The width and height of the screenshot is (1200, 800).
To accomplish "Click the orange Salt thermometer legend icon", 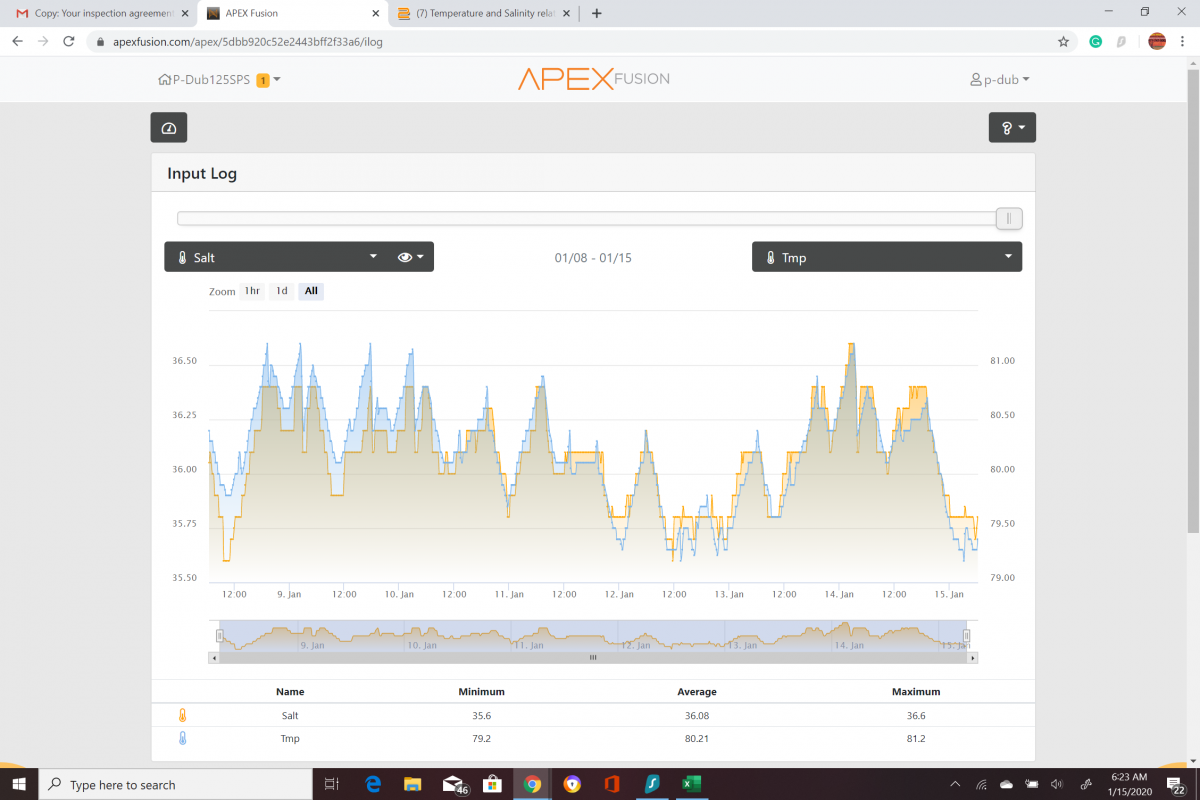I will click(x=182, y=716).
